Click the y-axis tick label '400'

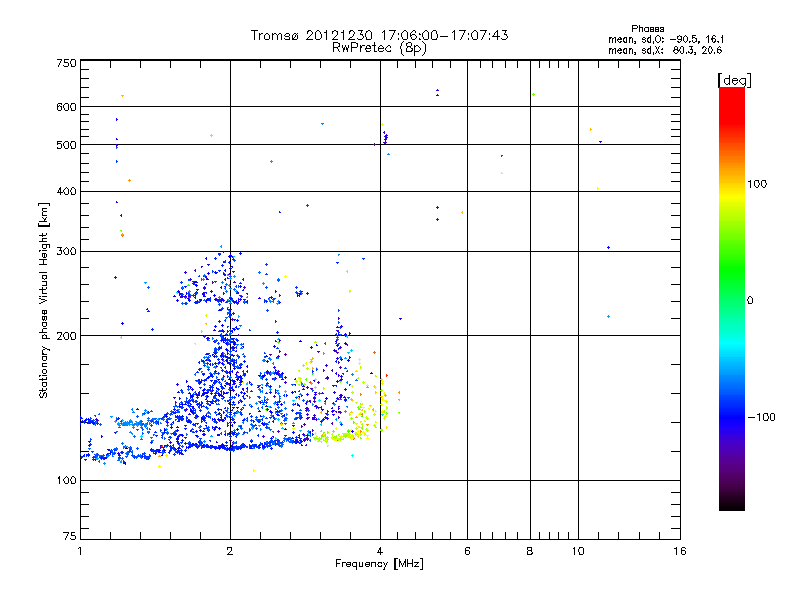[66, 192]
